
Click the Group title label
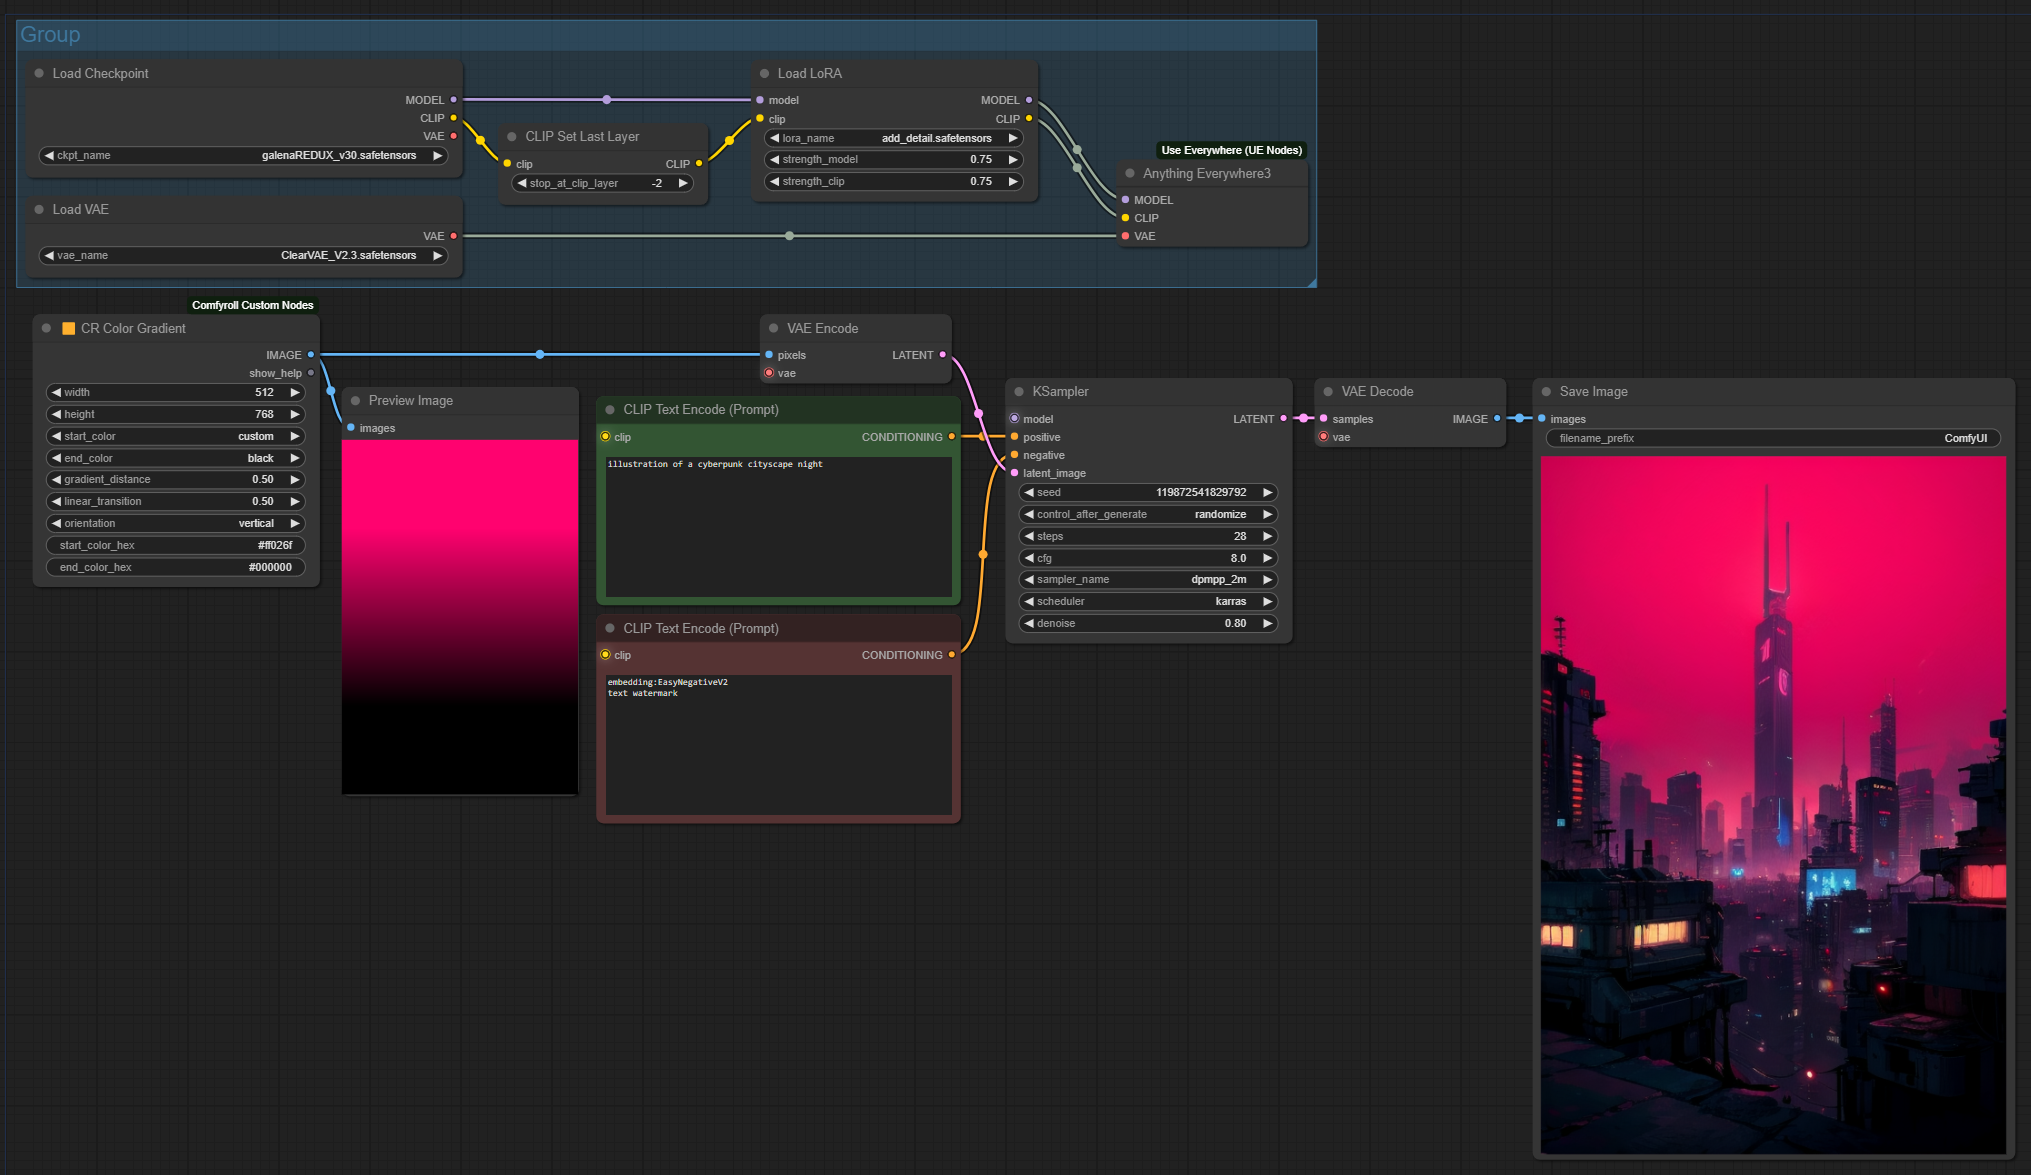click(x=50, y=35)
